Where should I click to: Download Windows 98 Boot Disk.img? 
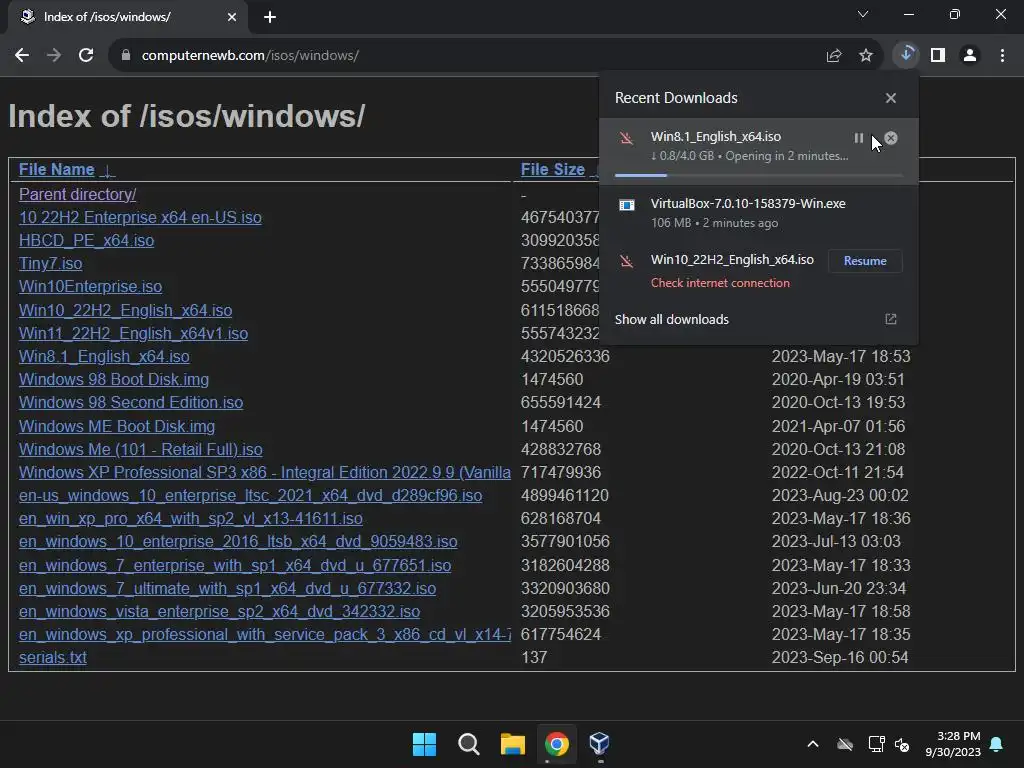(x=114, y=379)
